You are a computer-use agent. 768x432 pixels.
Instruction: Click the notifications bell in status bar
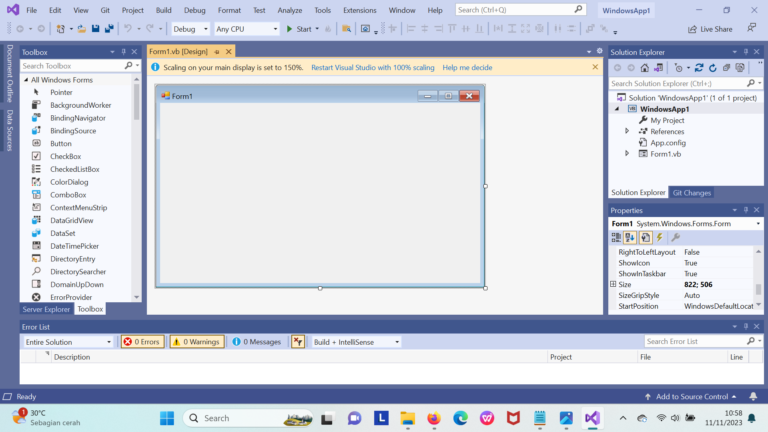[x=753, y=396]
